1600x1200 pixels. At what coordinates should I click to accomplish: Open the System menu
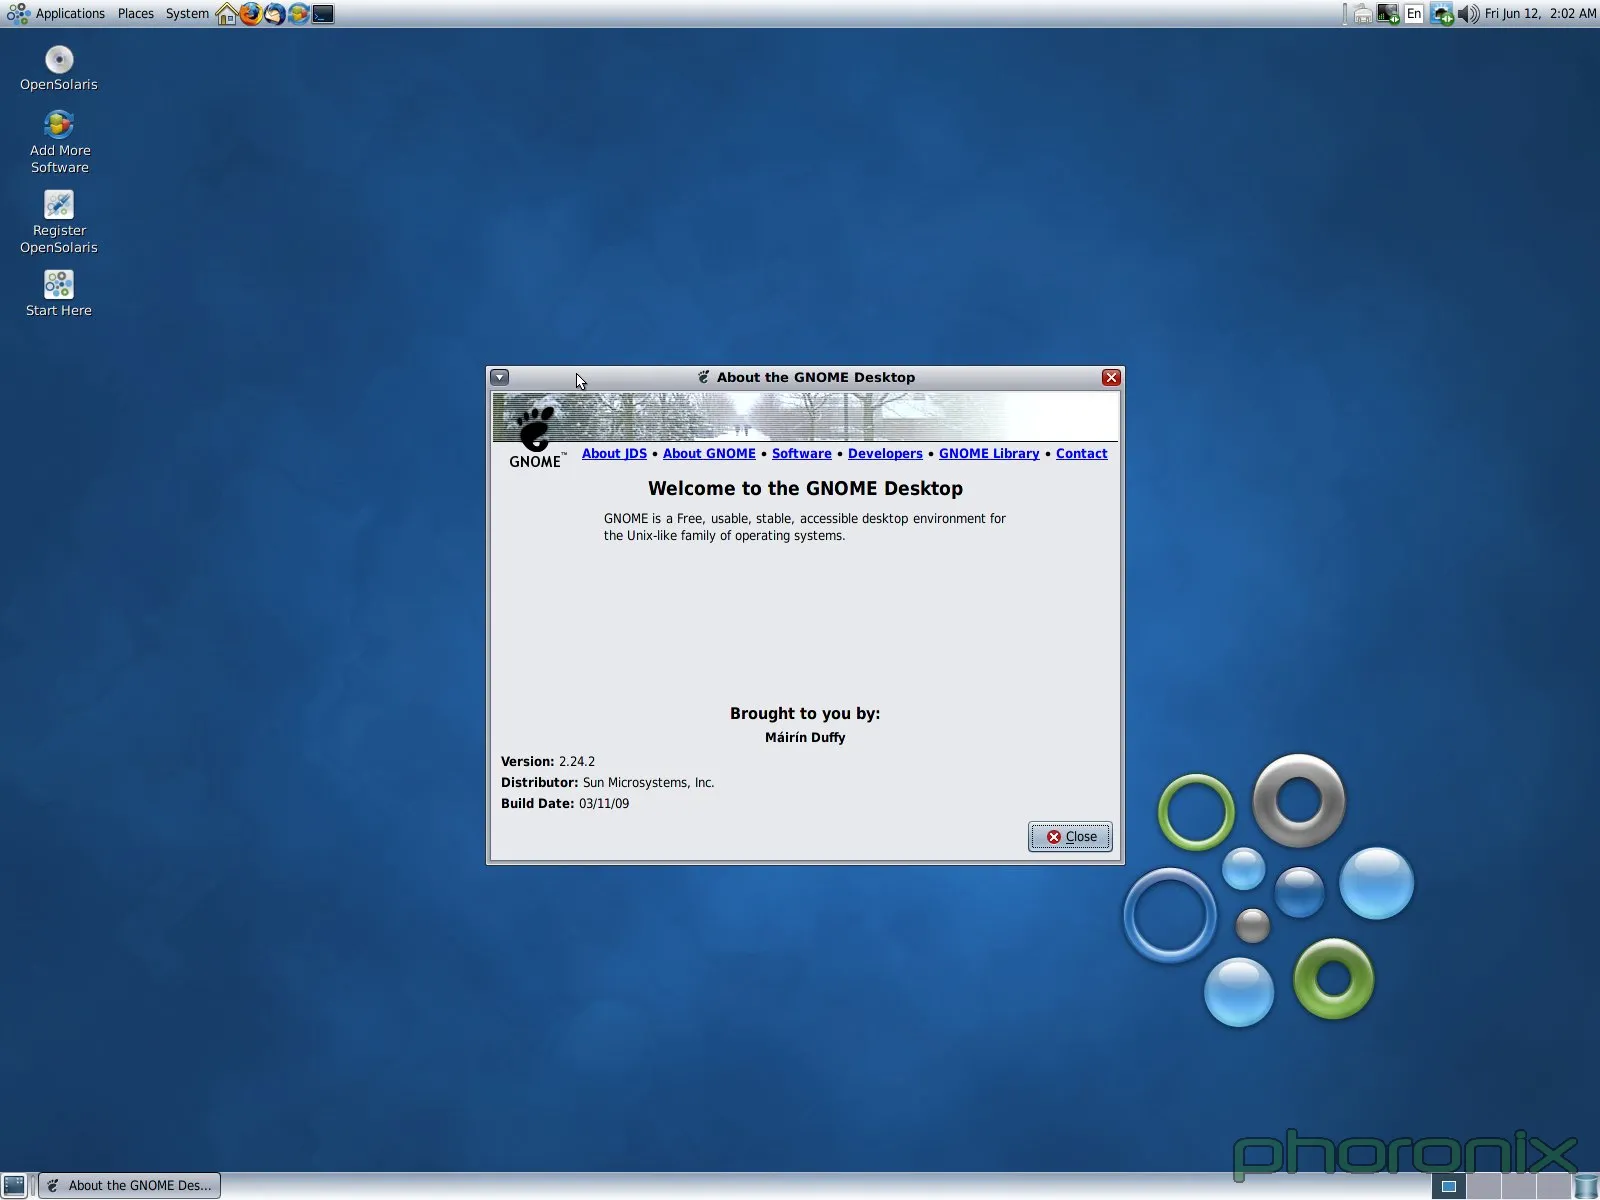187,14
